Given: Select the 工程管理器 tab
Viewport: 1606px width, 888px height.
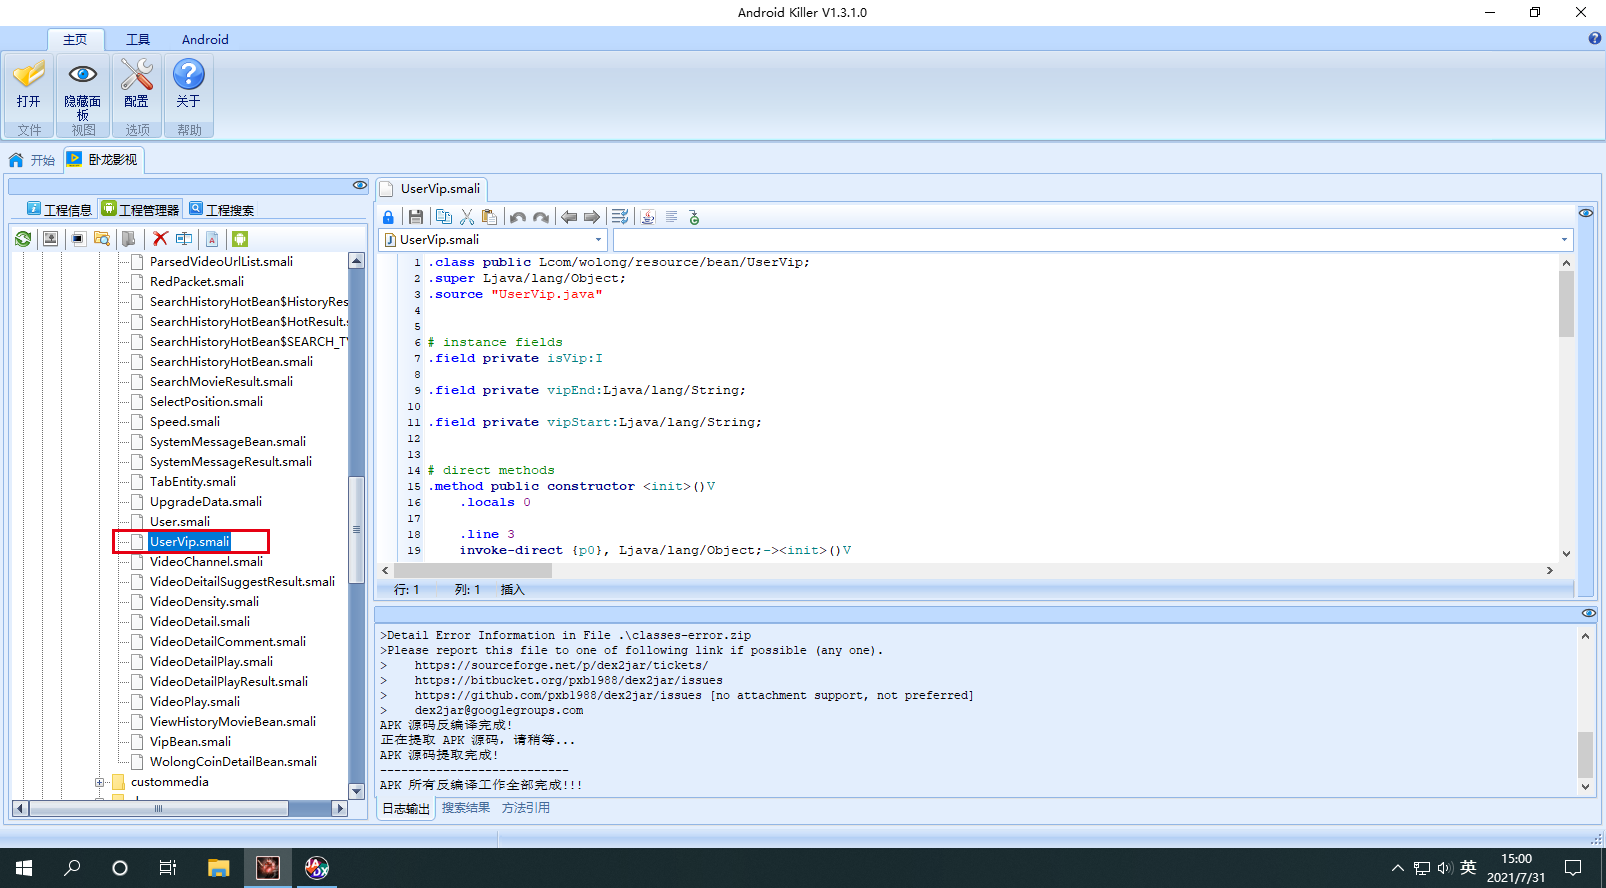Looking at the screenshot, I should coord(141,209).
